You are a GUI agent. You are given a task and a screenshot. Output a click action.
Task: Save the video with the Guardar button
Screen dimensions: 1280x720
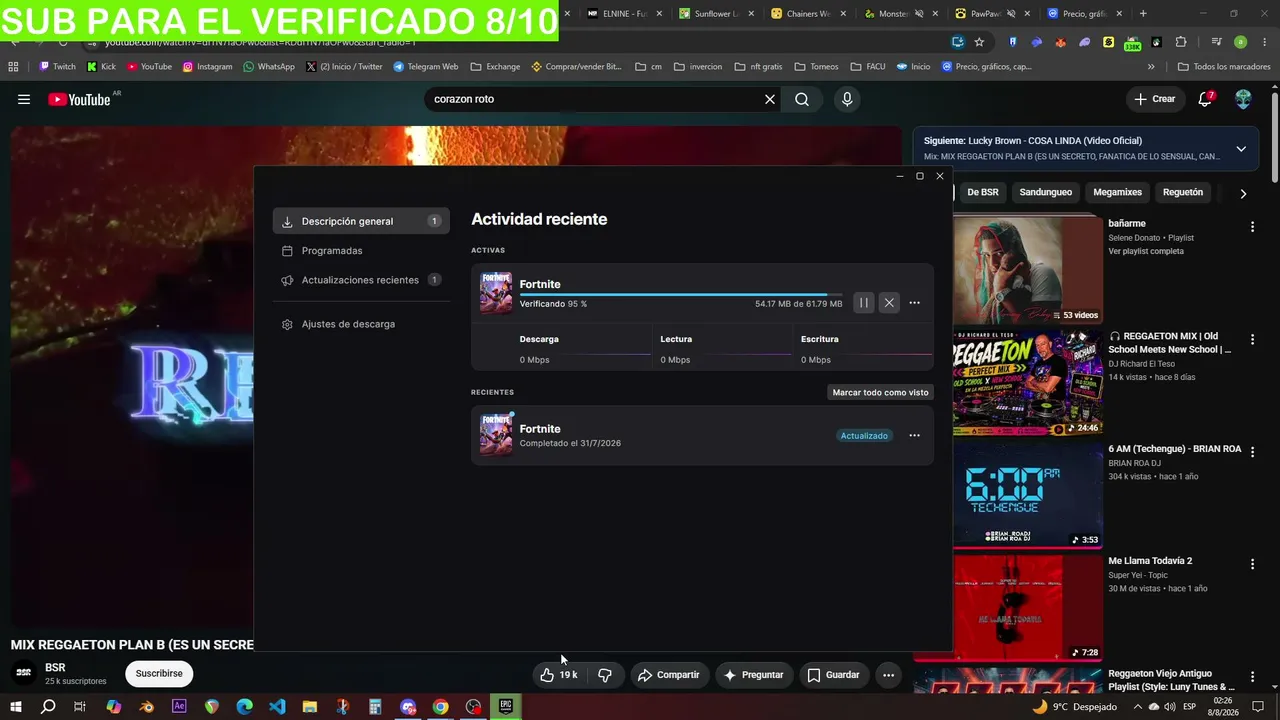[833, 675]
